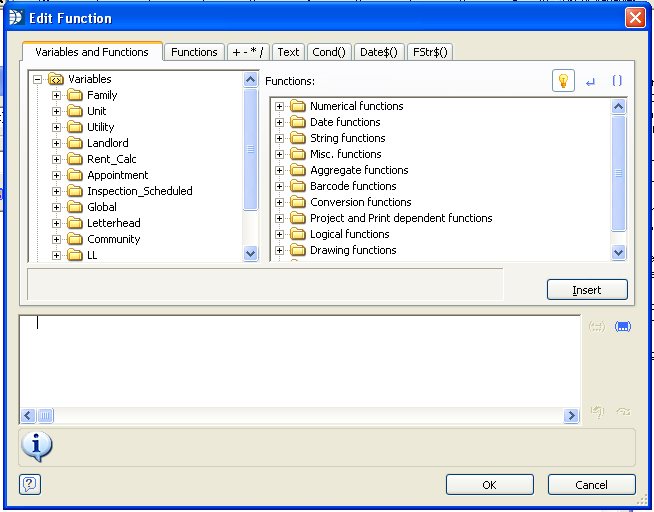Click the help question mark icon
The height and width of the screenshot is (512, 654).
coord(30,484)
